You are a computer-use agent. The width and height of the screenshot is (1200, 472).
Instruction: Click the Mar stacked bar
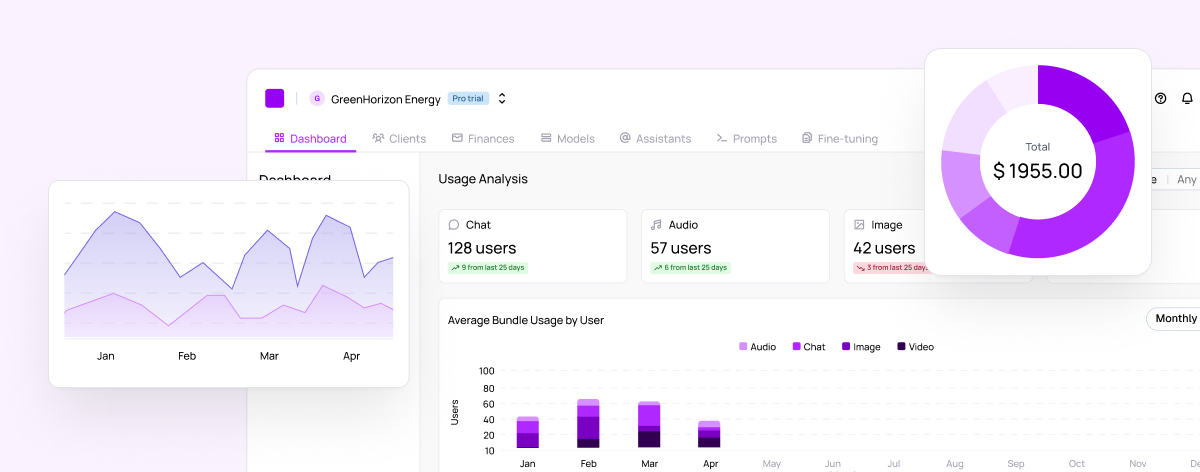[649, 425]
